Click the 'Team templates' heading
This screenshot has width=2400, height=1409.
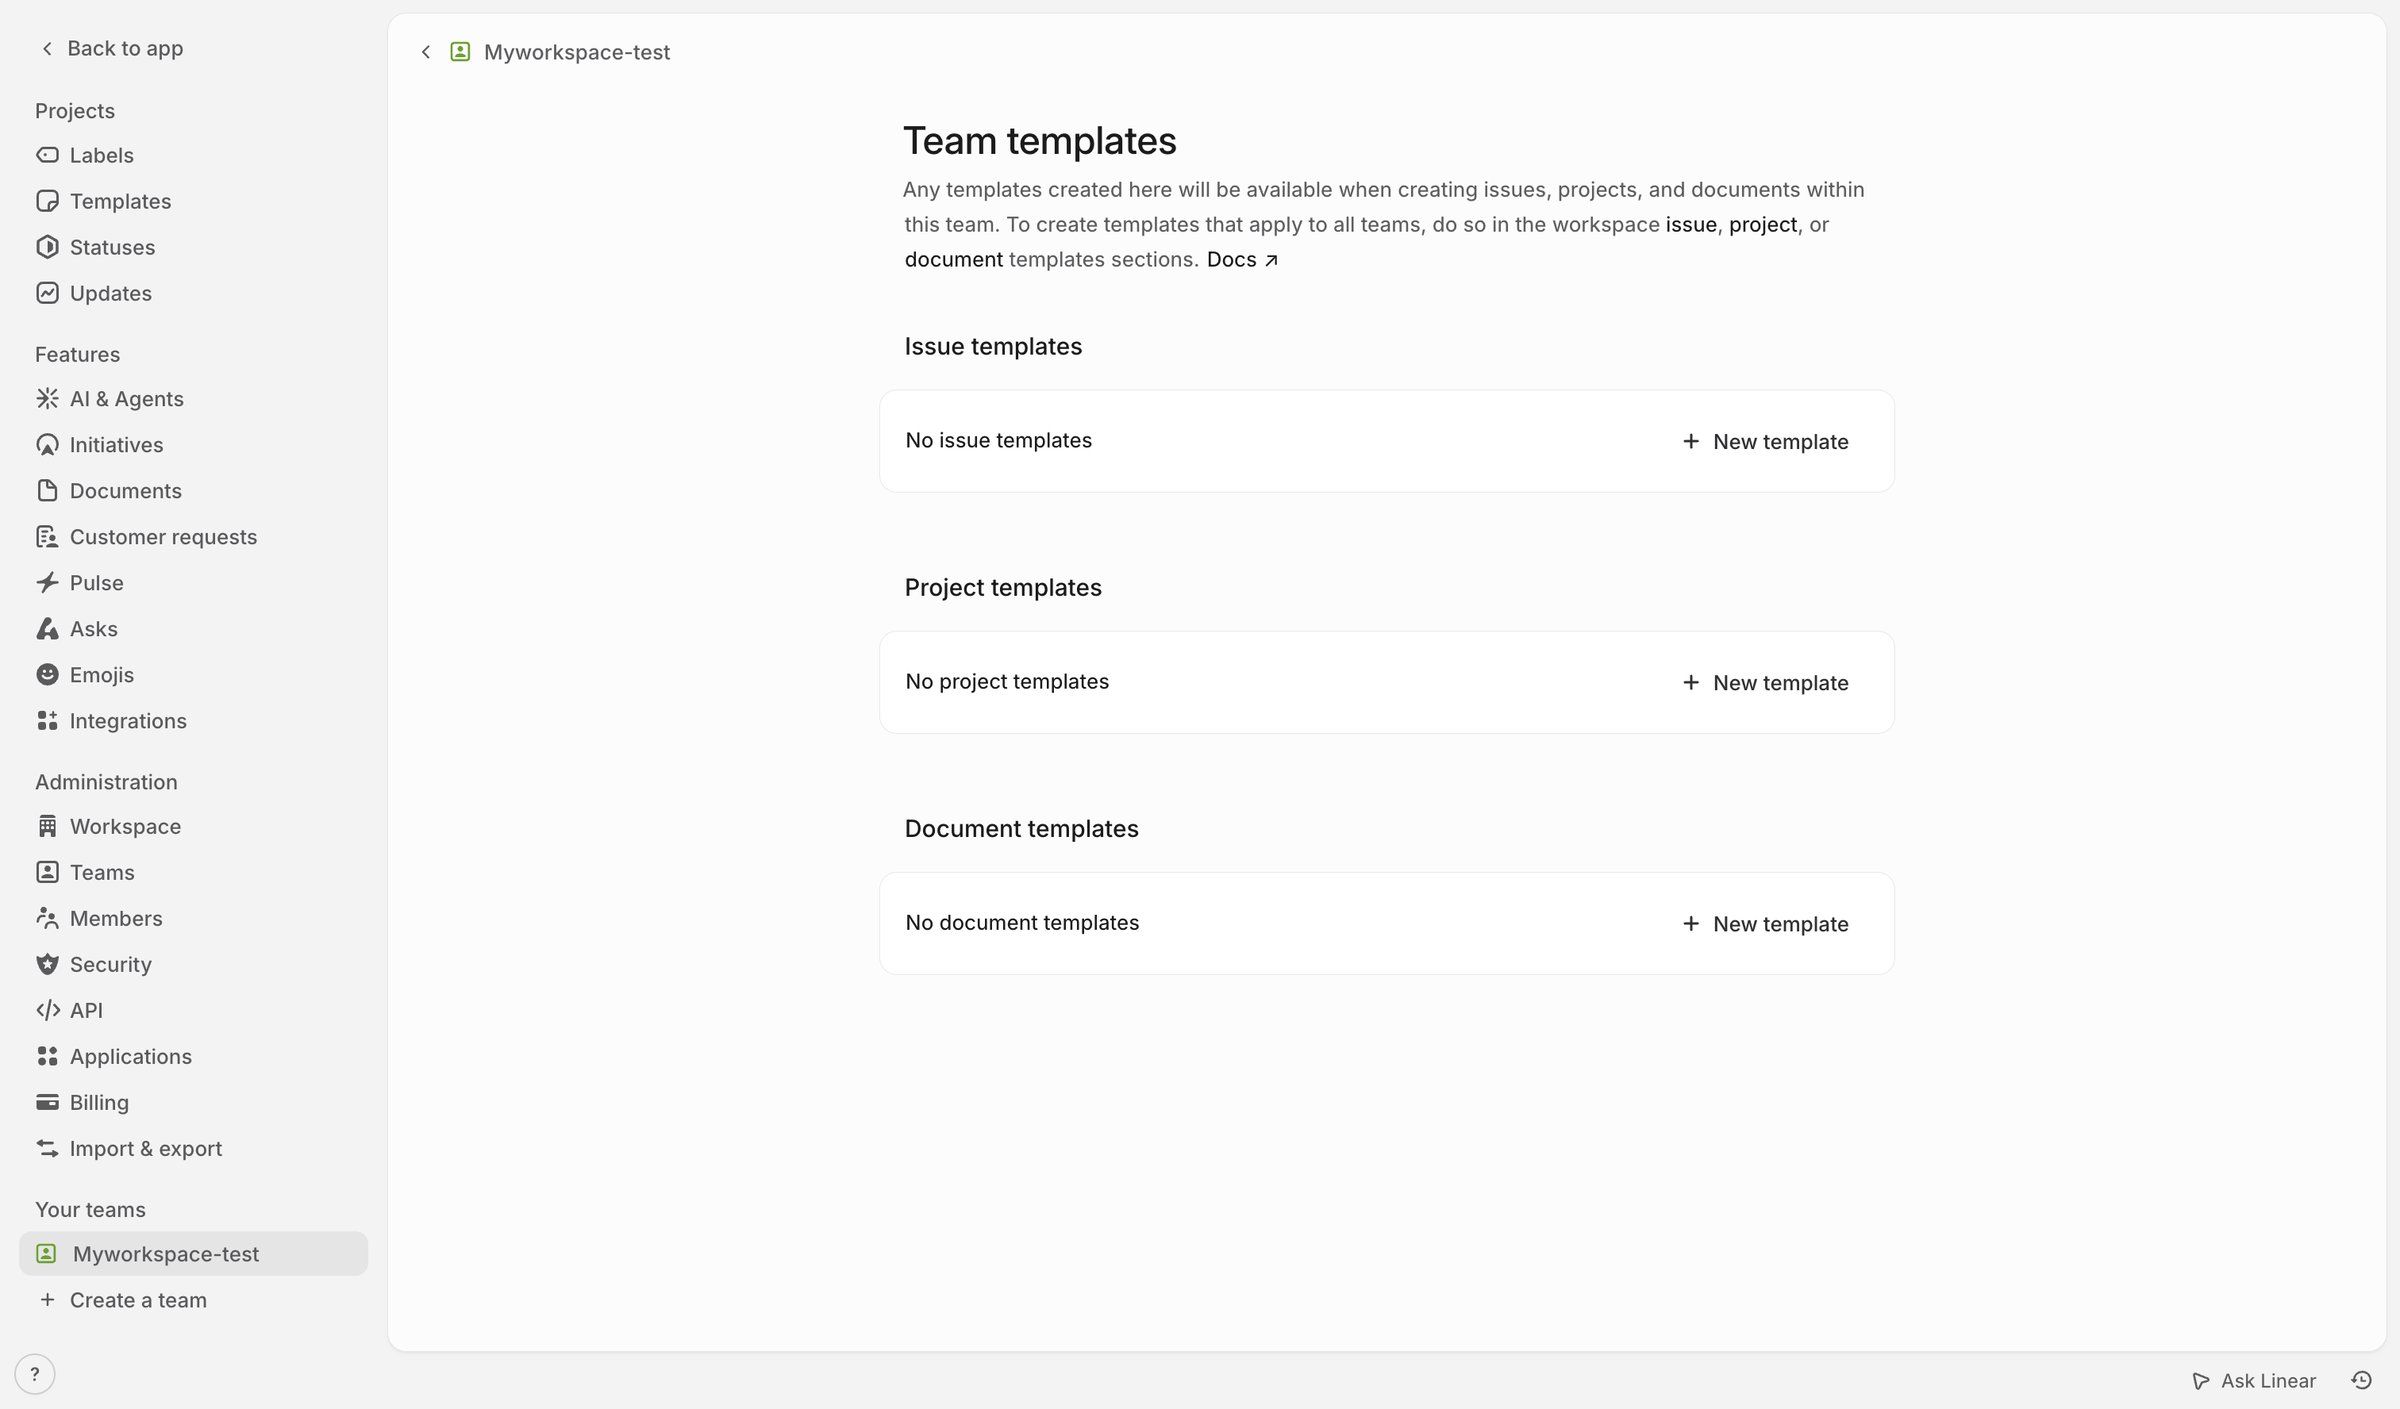tap(1040, 141)
